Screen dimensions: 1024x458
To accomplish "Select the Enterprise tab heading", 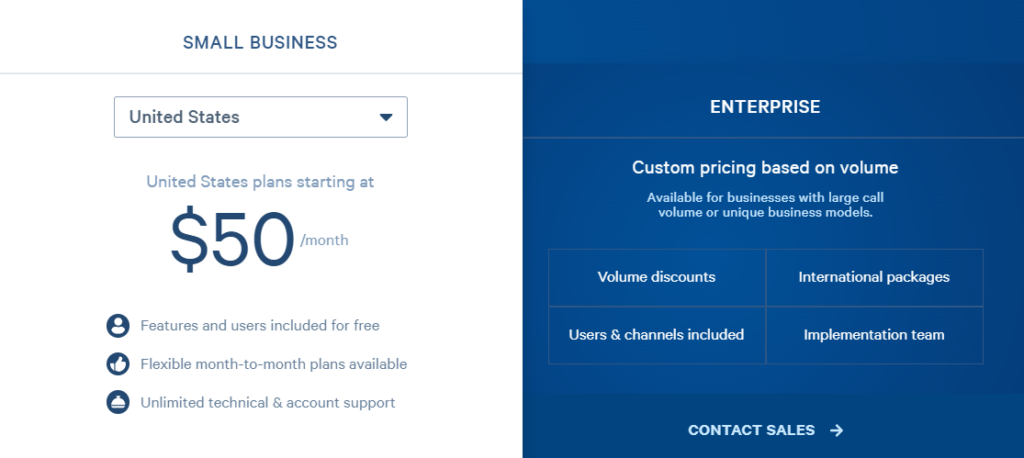I will tap(765, 106).
